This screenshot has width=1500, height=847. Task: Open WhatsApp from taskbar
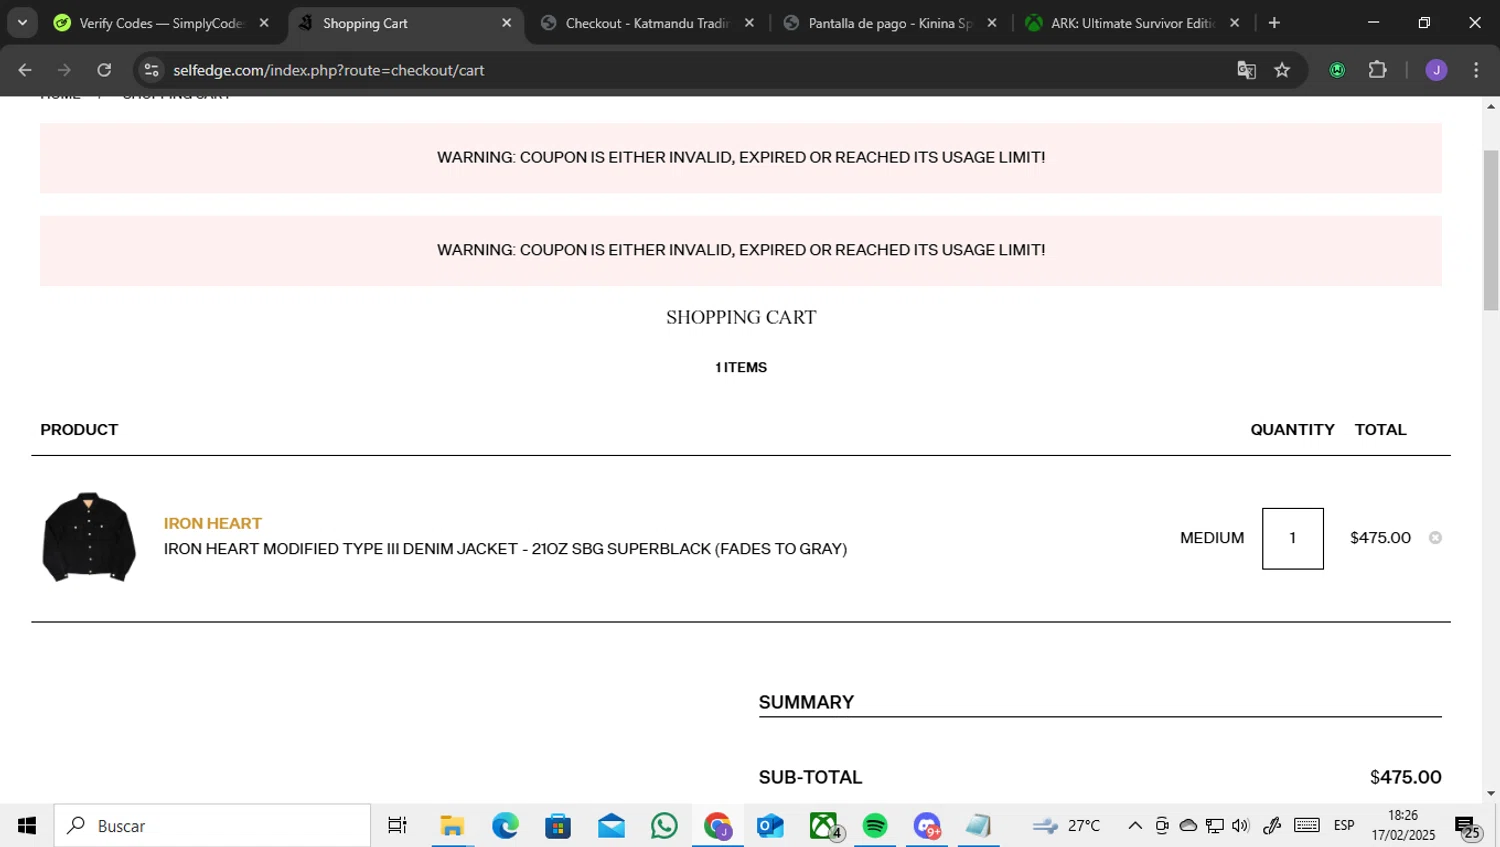click(664, 826)
